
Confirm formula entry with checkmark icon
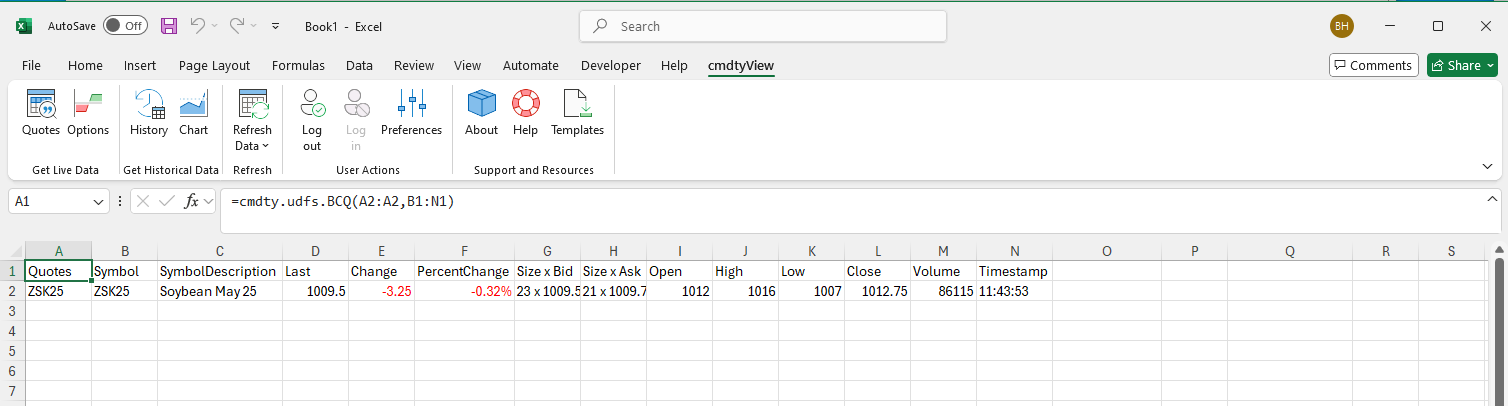pyautogui.click(x=167, y=201)
